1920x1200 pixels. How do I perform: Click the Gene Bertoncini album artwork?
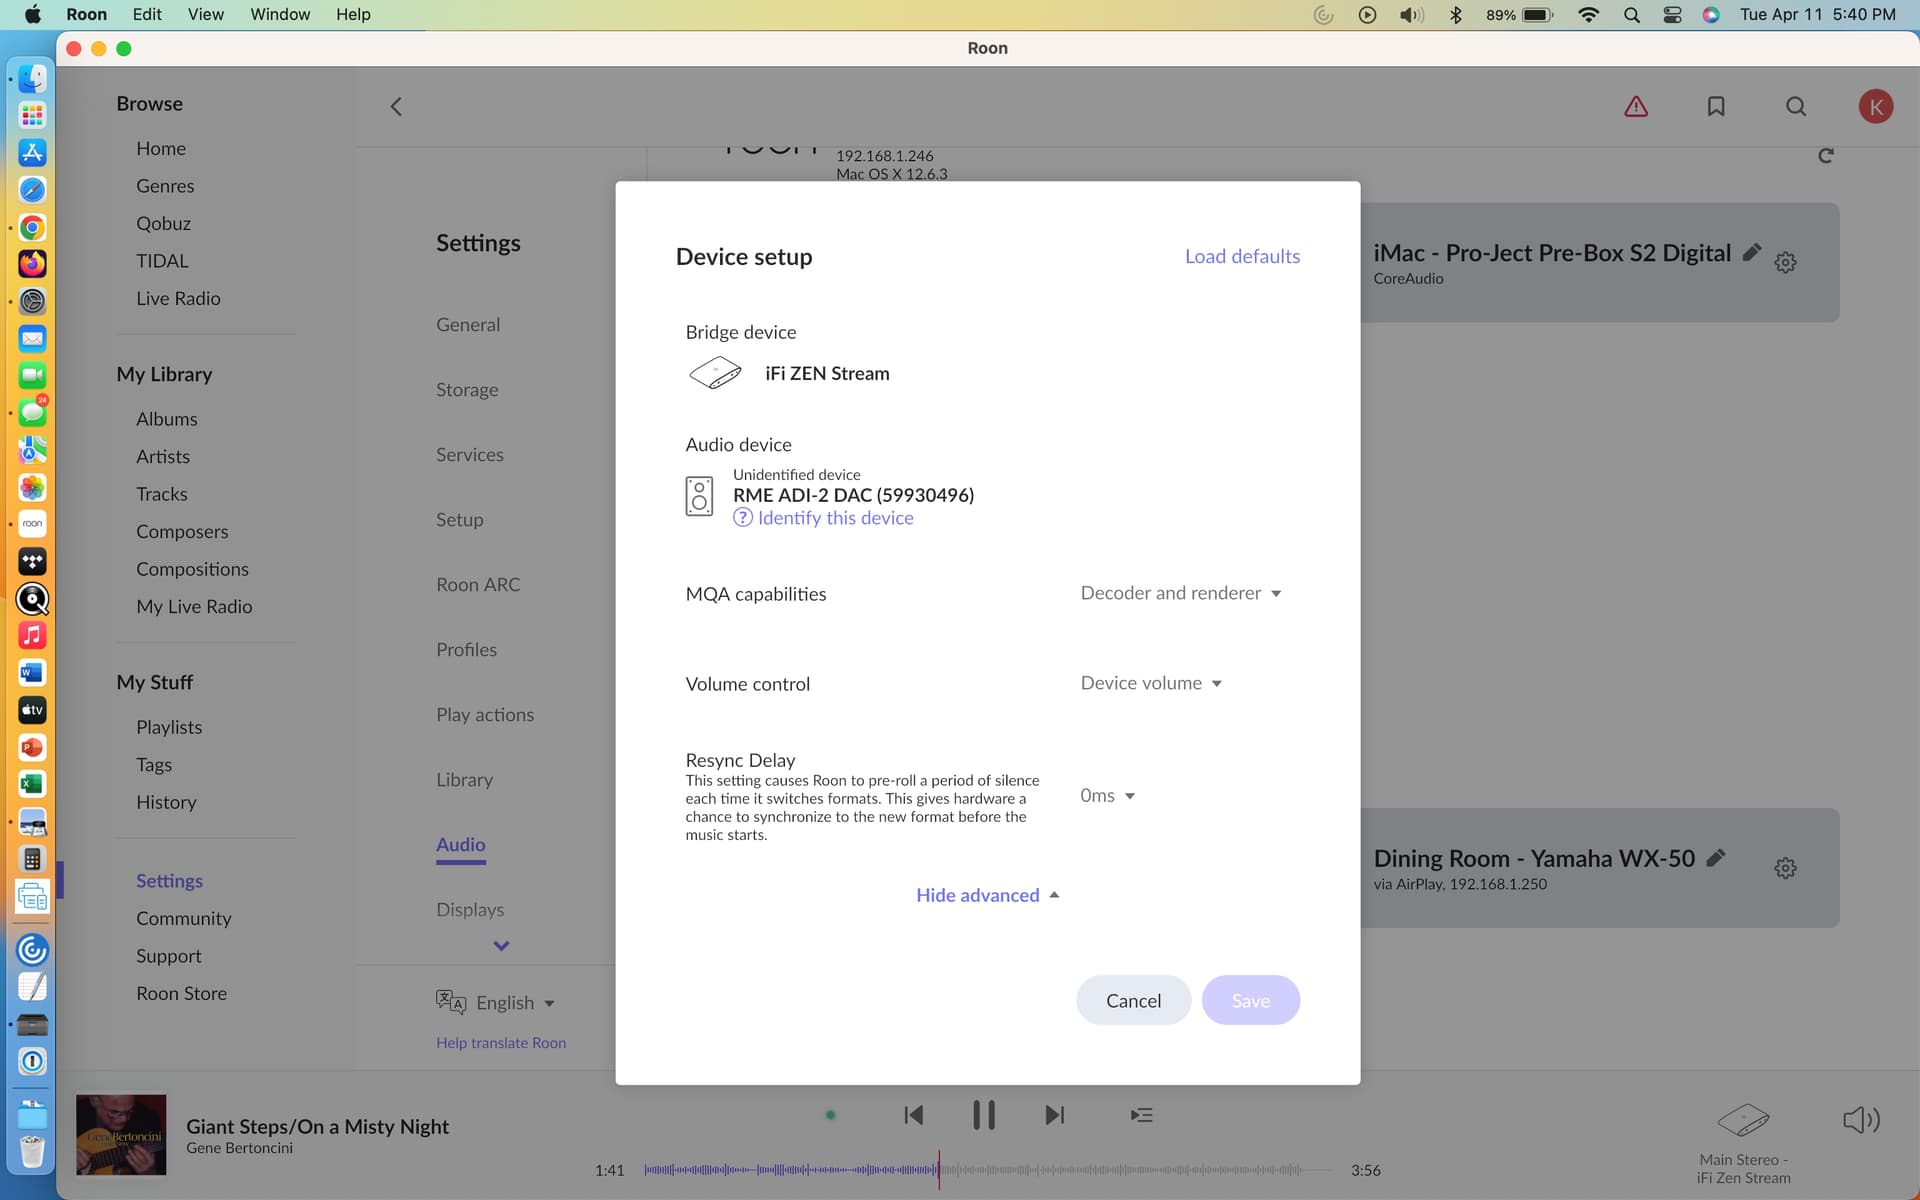click(x=121, y=1134)
